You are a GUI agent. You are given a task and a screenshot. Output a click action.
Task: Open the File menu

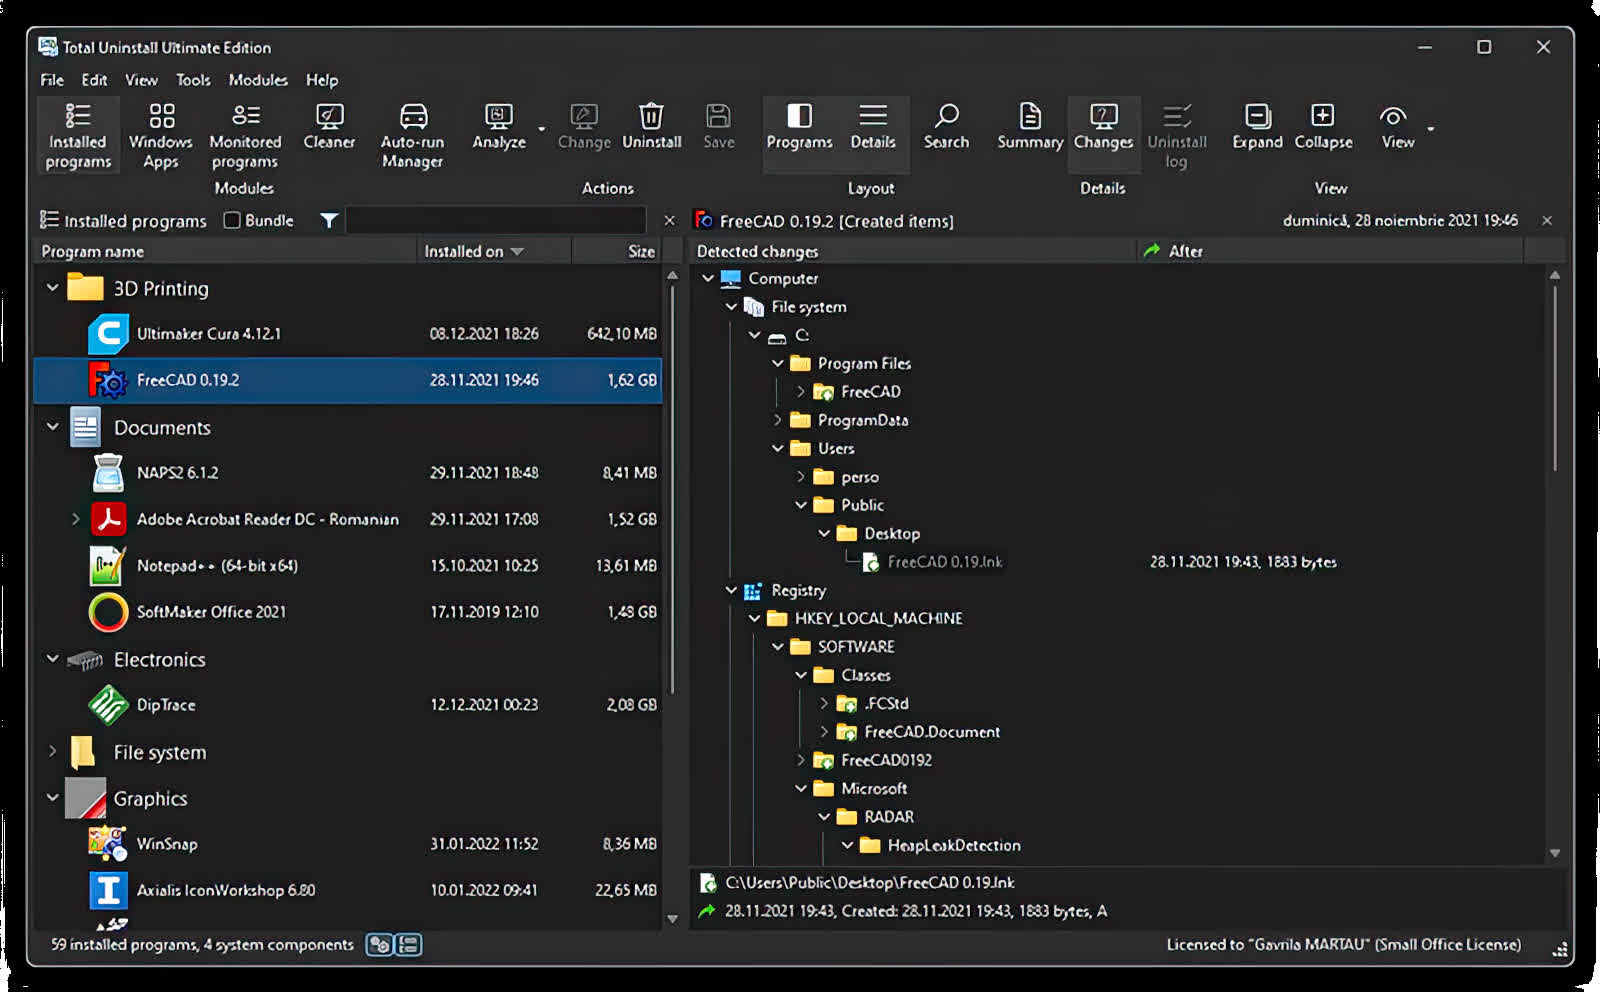(x=52, y=80)
